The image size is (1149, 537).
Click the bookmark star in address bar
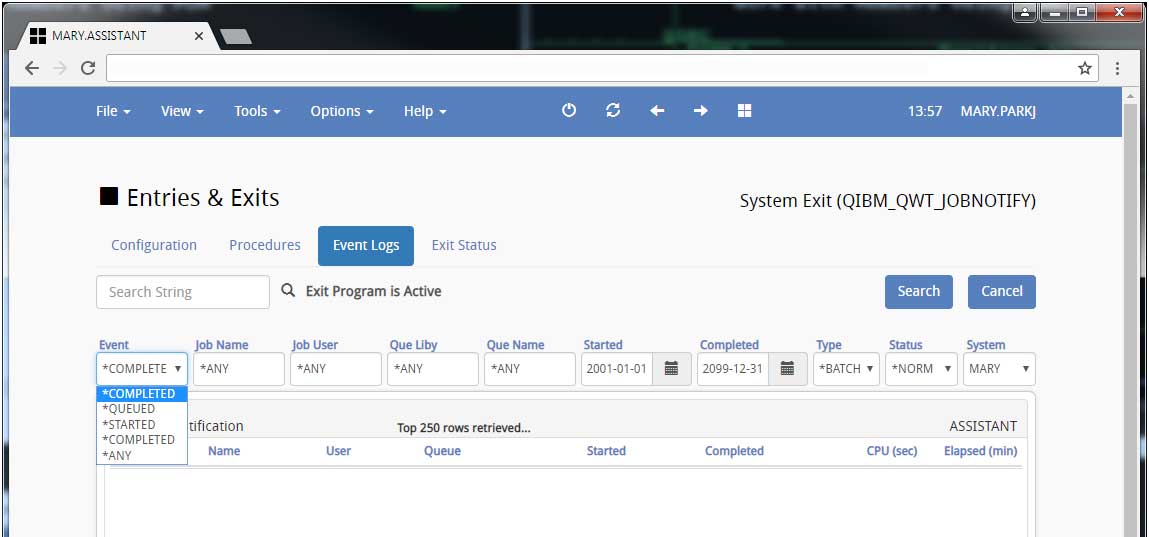click(1085, 68)
